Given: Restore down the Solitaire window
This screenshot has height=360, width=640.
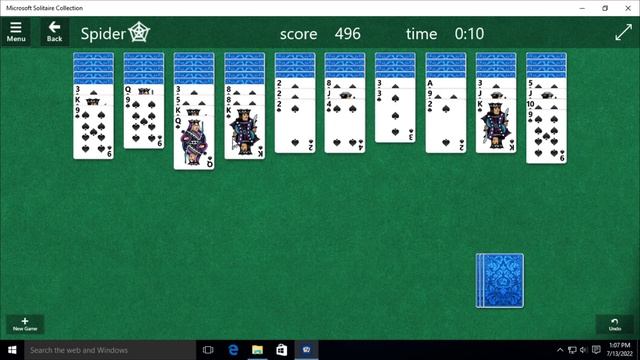Looking at the screenshot, I should pos(605,8).
